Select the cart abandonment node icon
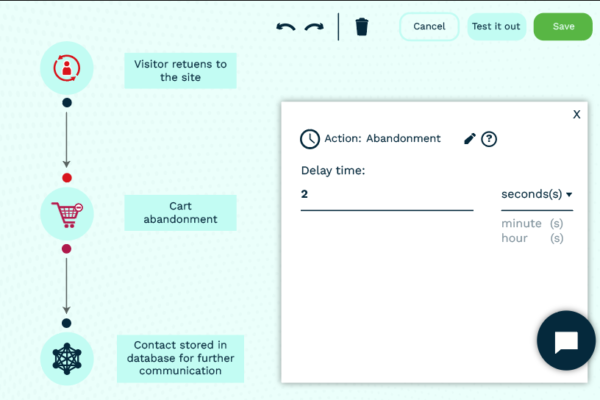The height and width of the screenshot is (400, 600). [x=67, y=214]
